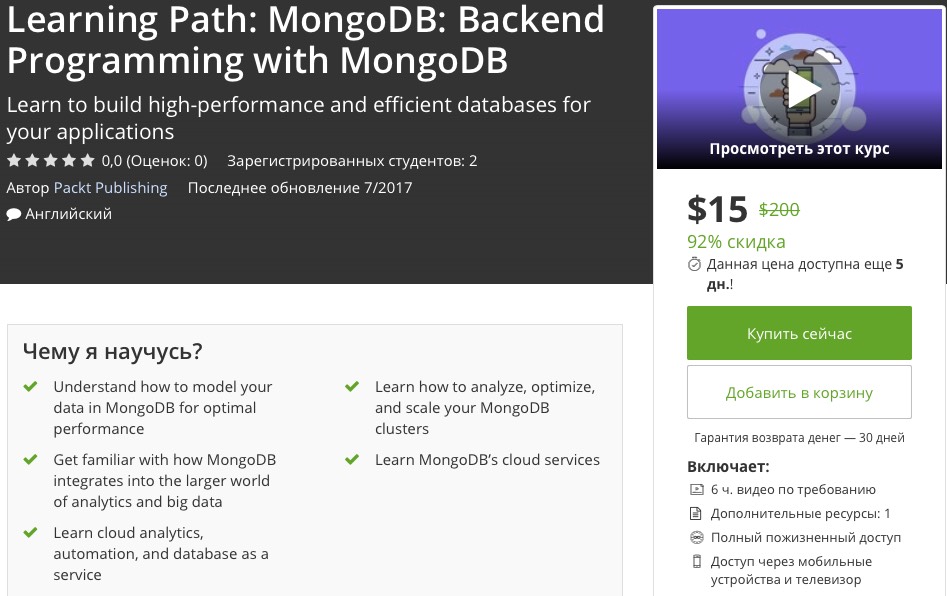Click the 92% скидка discount text
The image size is (947, 596).
point(736,242)
